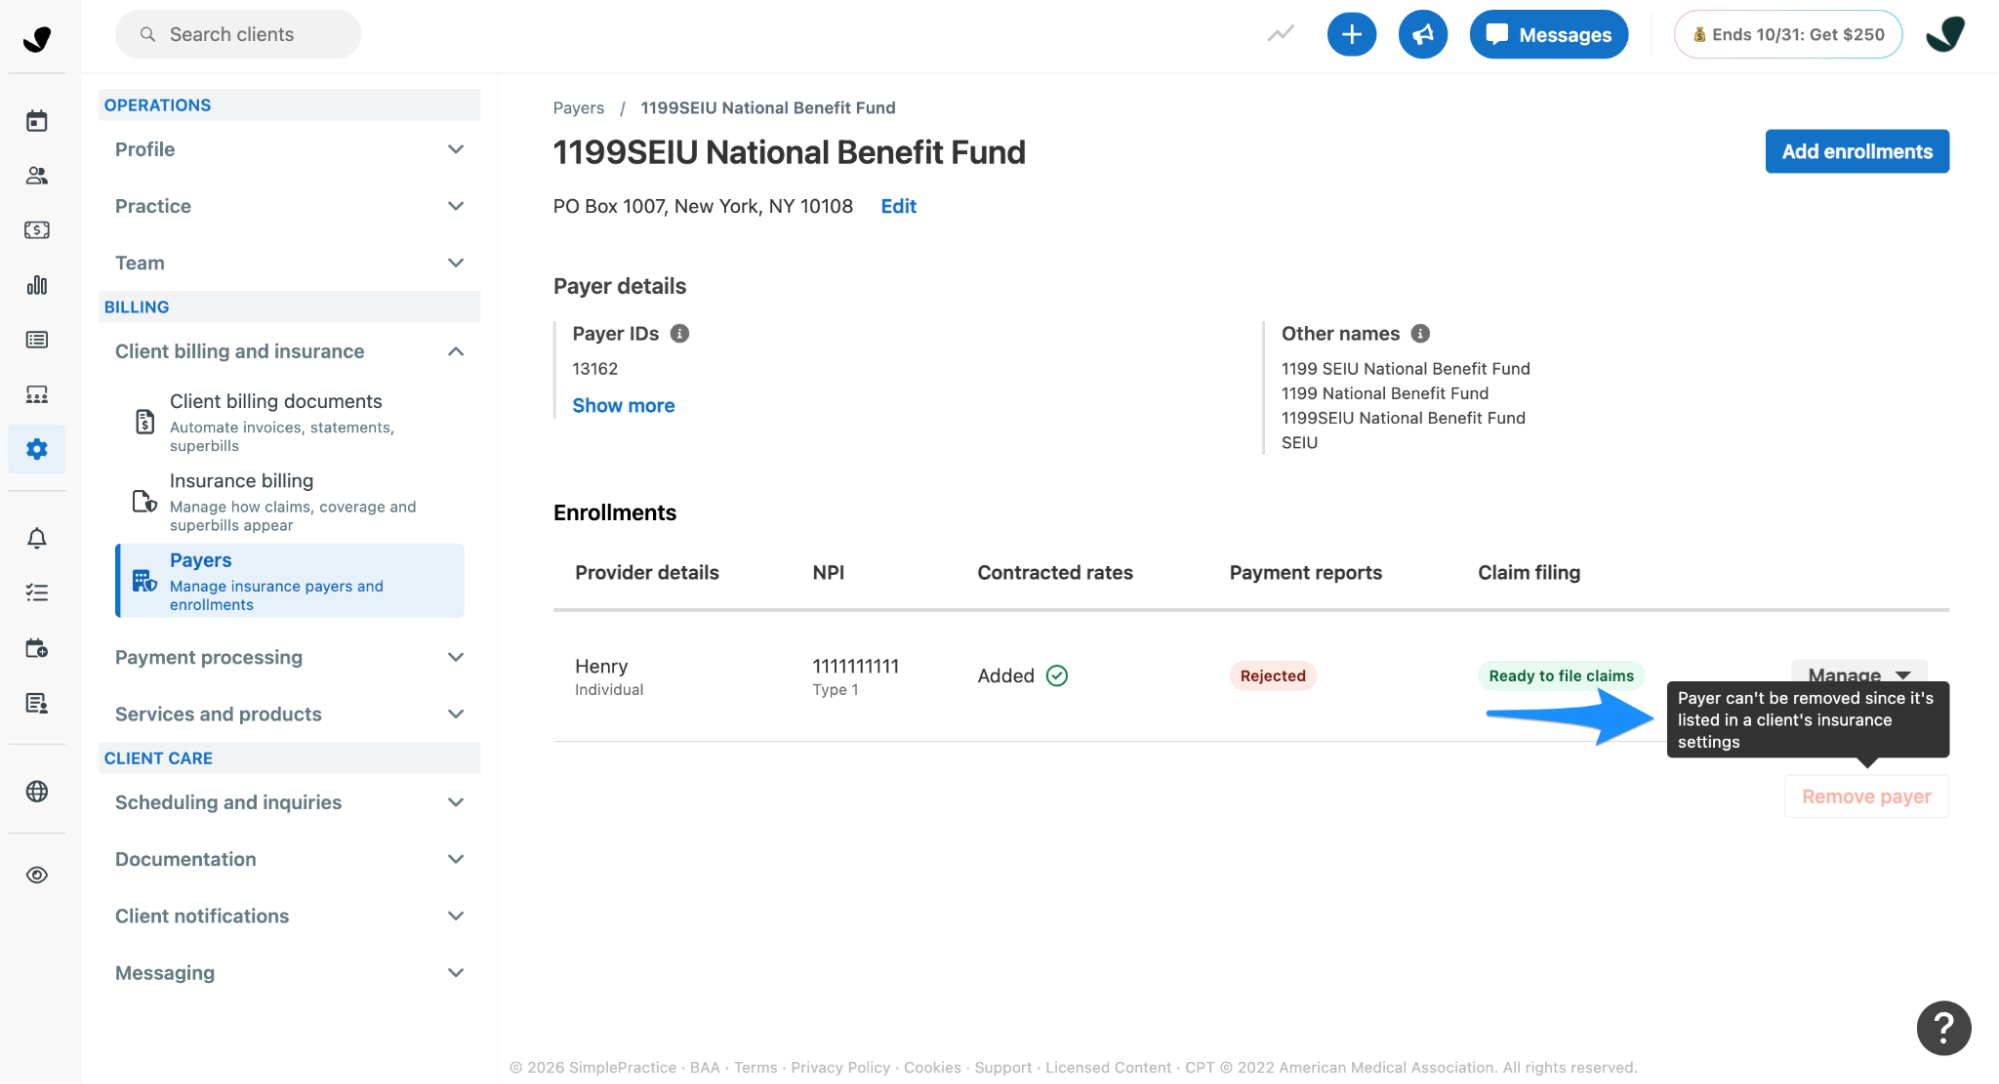Open the bell reminders icon in sidebar
1999x1084 pixels.
(37, 538)
